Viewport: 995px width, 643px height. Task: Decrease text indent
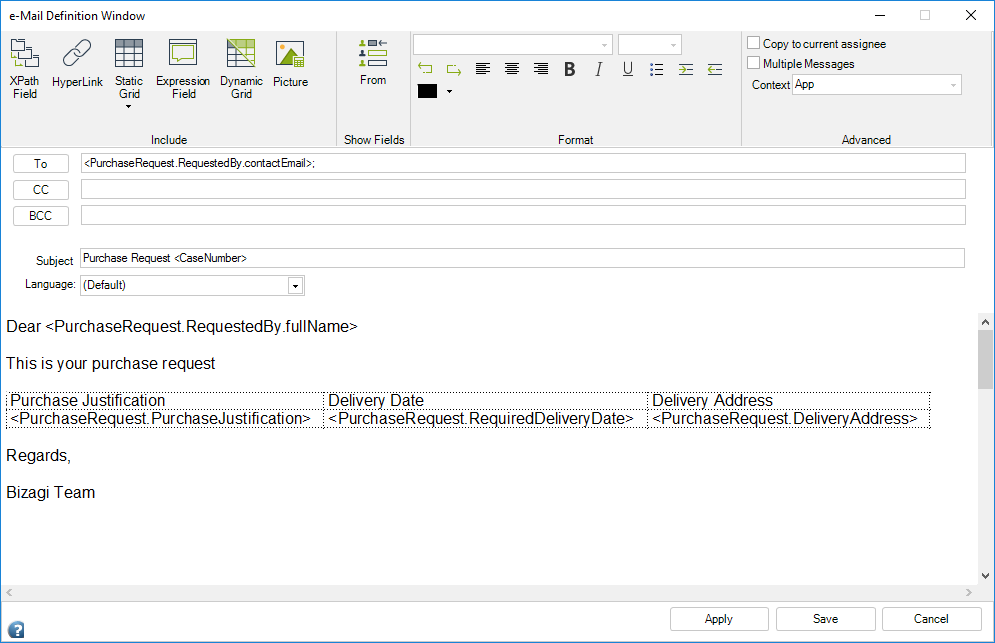point(715,69)
